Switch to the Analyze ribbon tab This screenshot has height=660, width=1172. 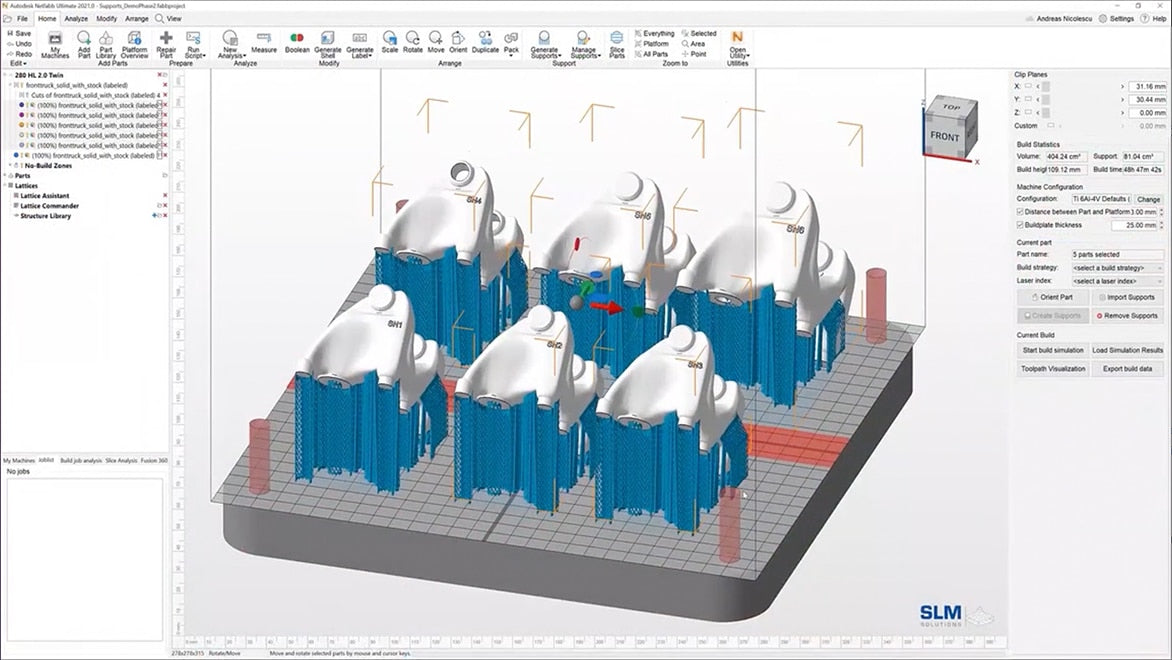point(76,18)
